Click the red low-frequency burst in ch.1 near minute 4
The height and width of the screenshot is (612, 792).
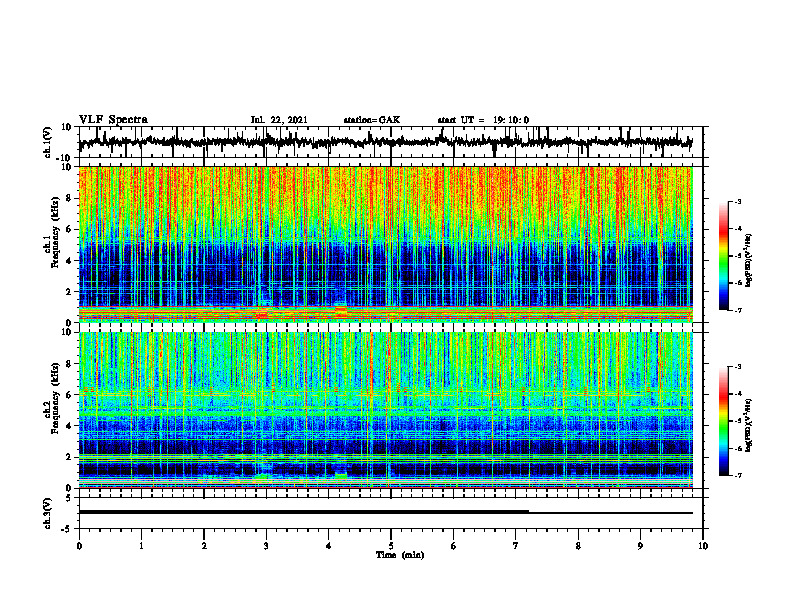click(x=341, y=310)
